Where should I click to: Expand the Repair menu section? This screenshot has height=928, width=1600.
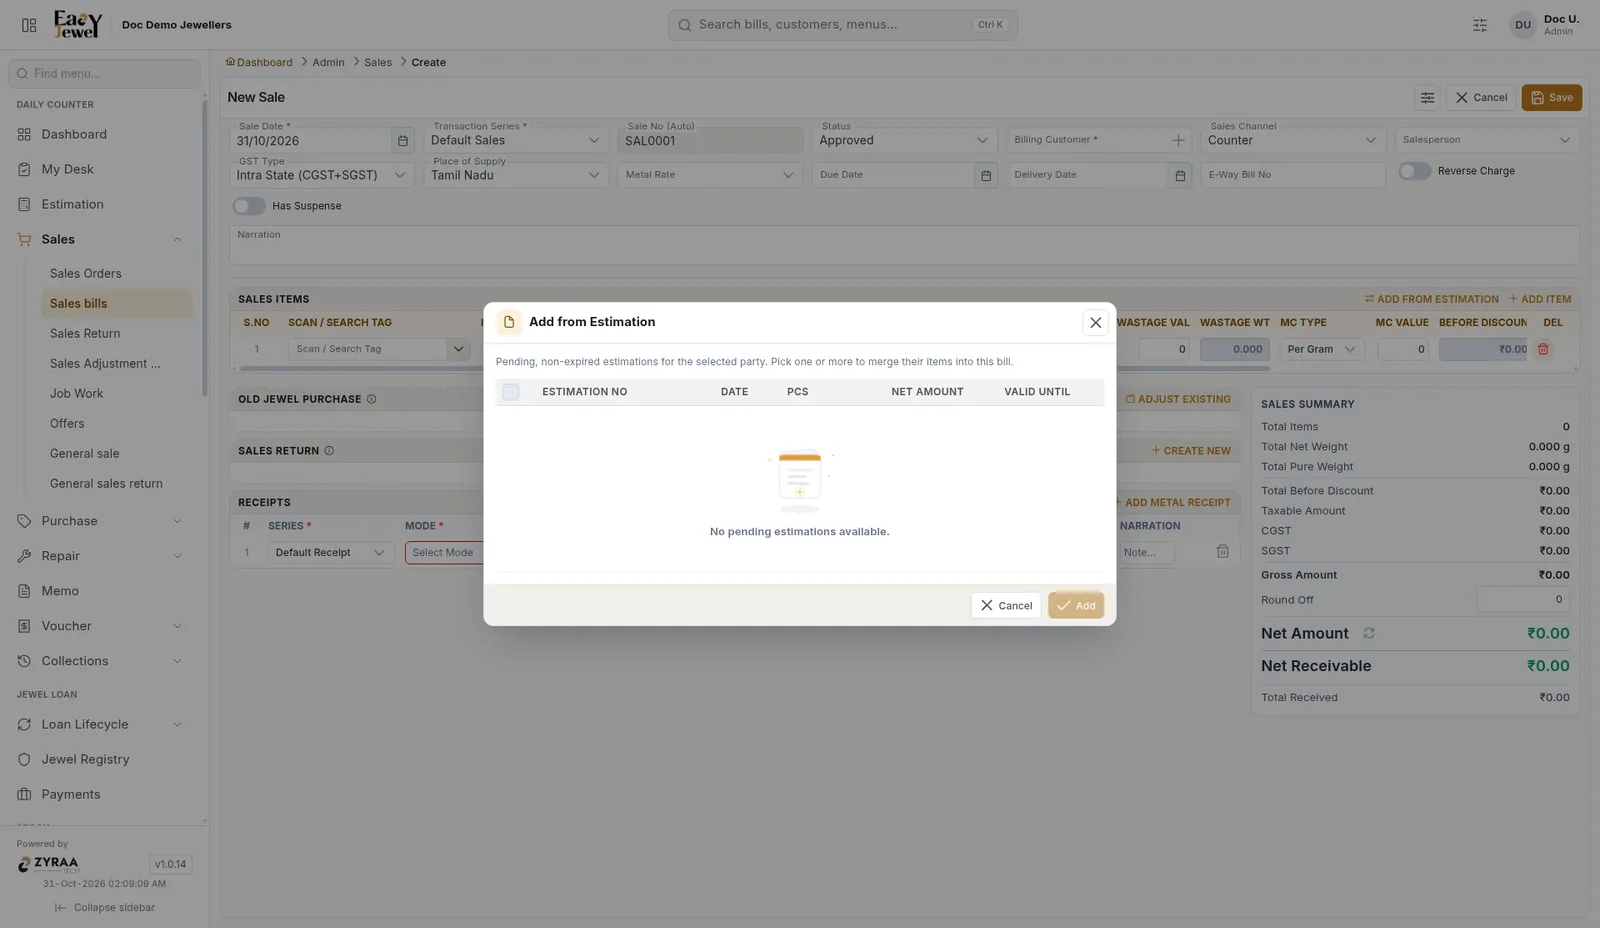click(177, 556)
